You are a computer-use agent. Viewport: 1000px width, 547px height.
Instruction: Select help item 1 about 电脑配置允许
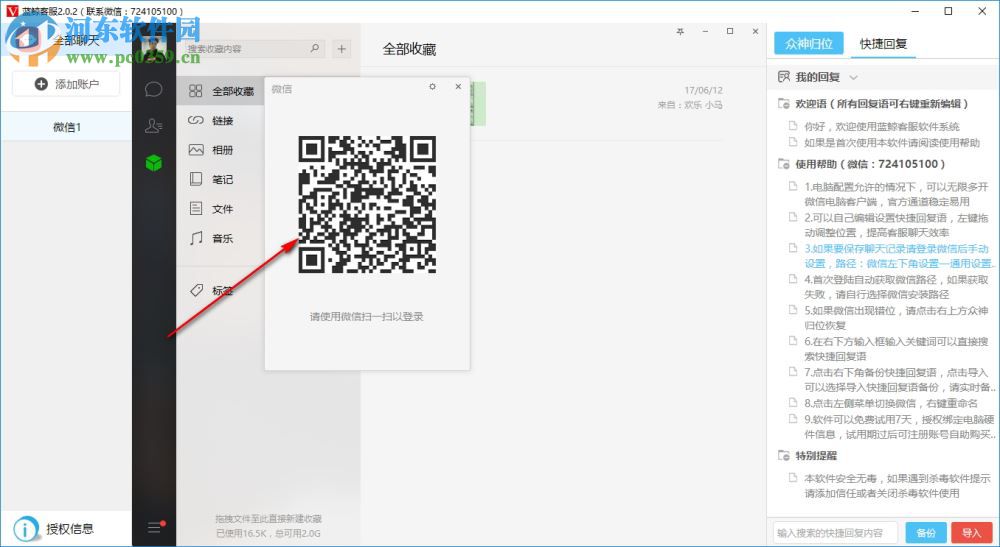coord(895,194)
